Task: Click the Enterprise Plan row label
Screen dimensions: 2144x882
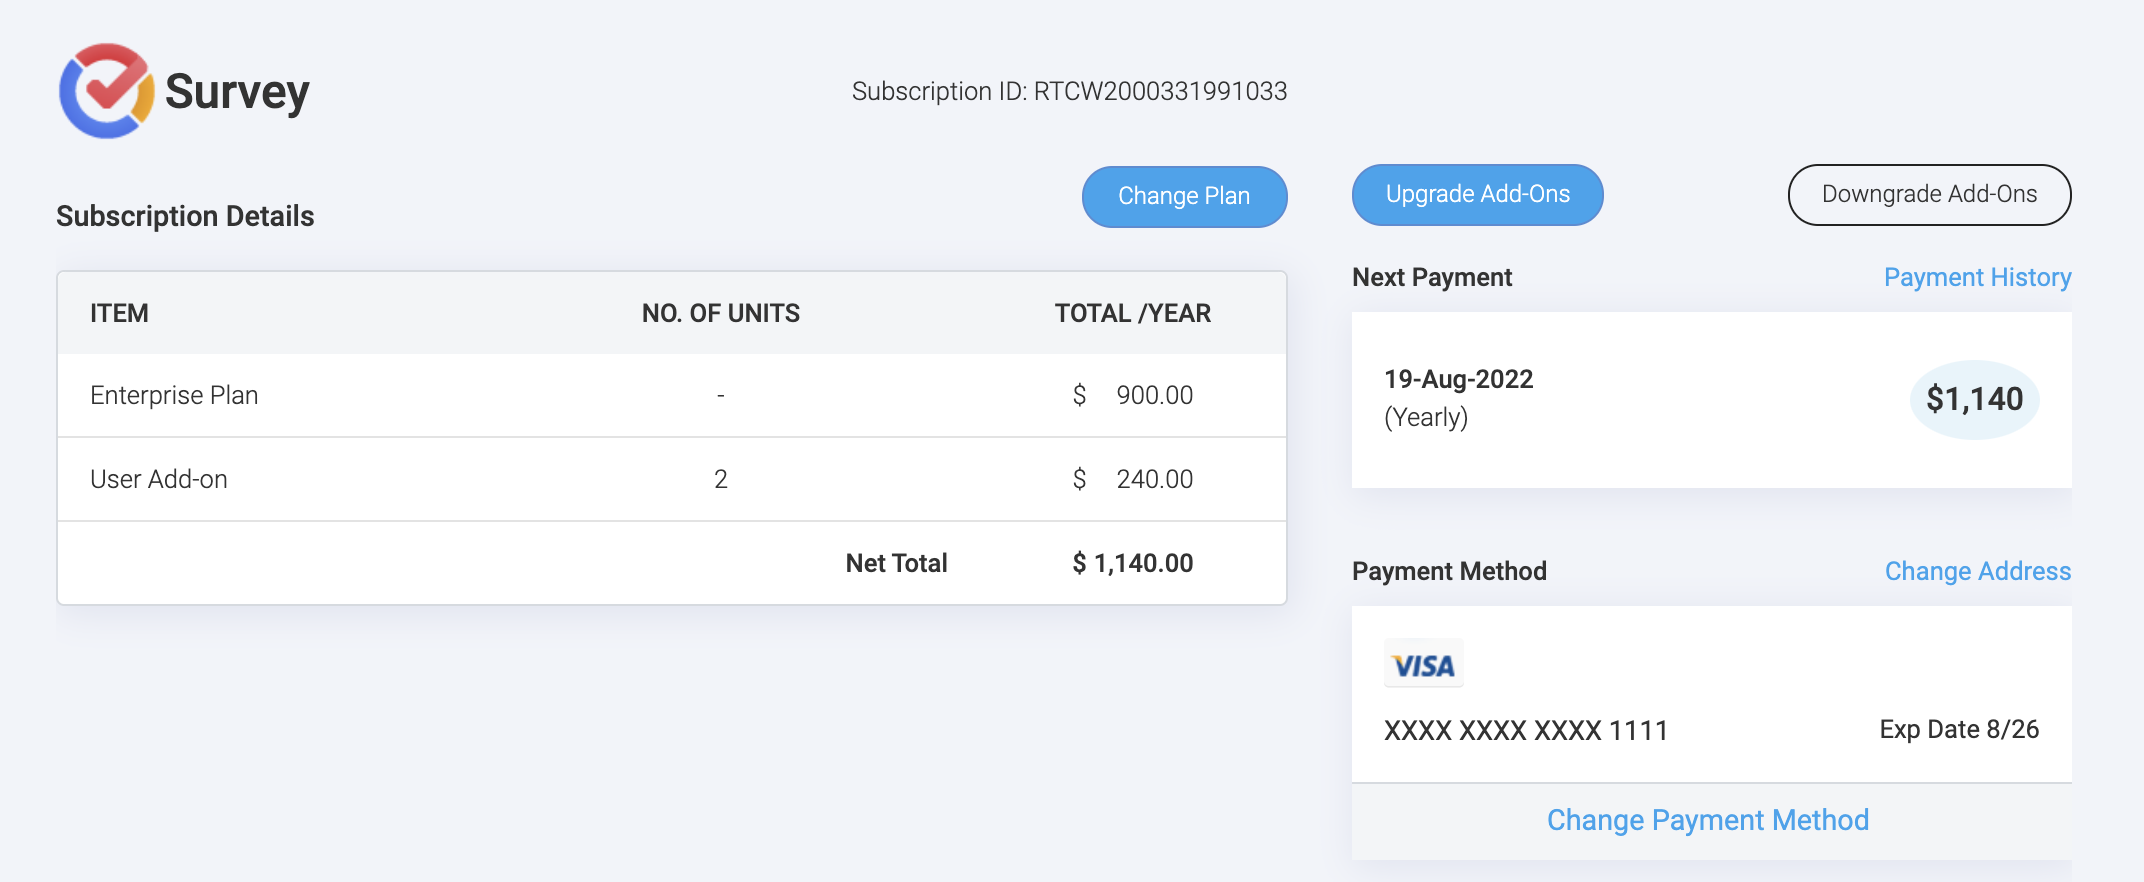Action: coord(174,395)
